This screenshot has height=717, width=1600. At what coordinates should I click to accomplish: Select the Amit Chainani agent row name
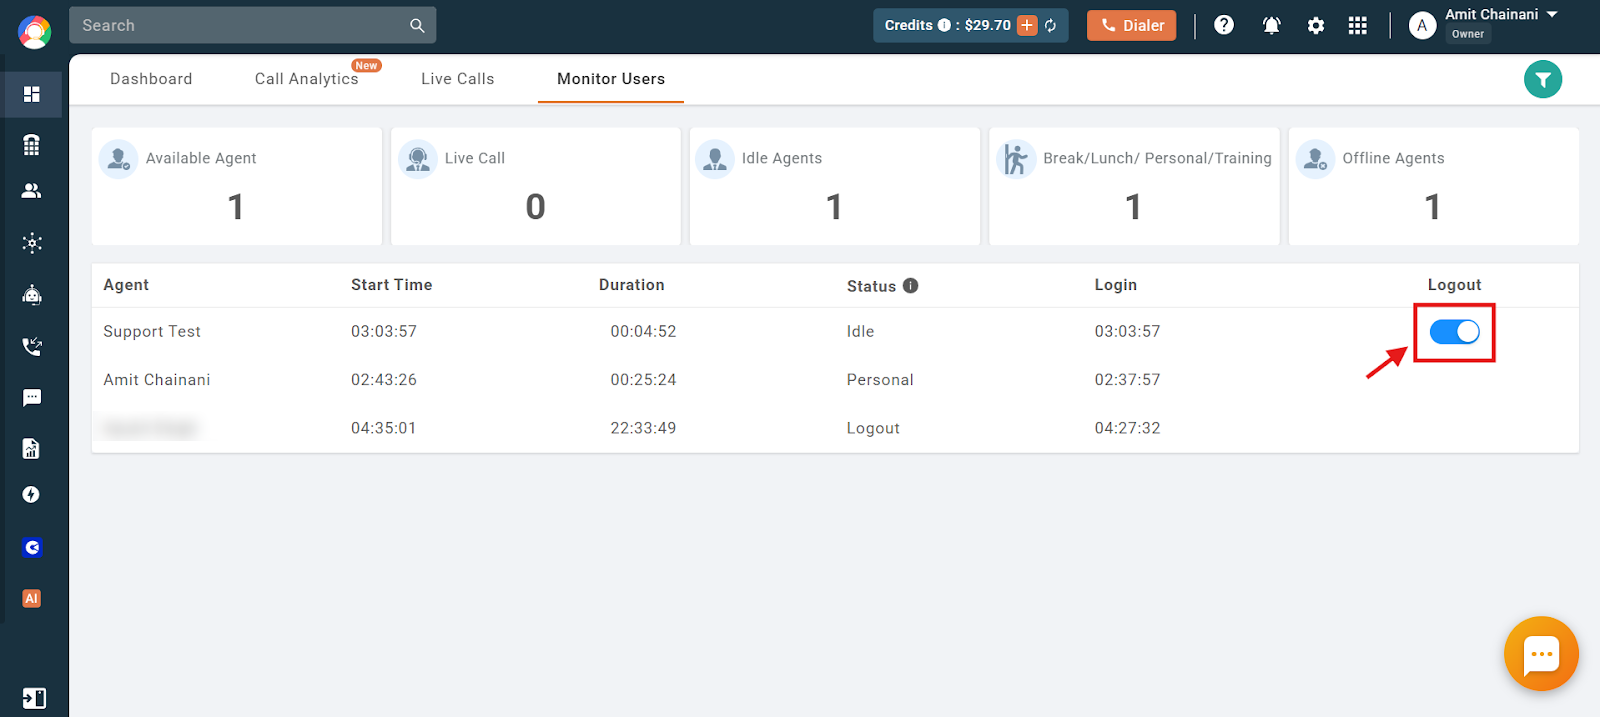(157, 380)
